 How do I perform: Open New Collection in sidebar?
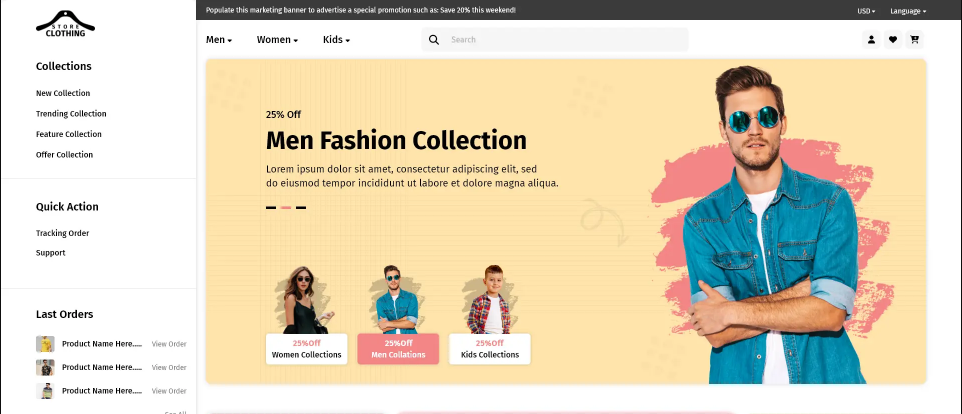(63, 93)
